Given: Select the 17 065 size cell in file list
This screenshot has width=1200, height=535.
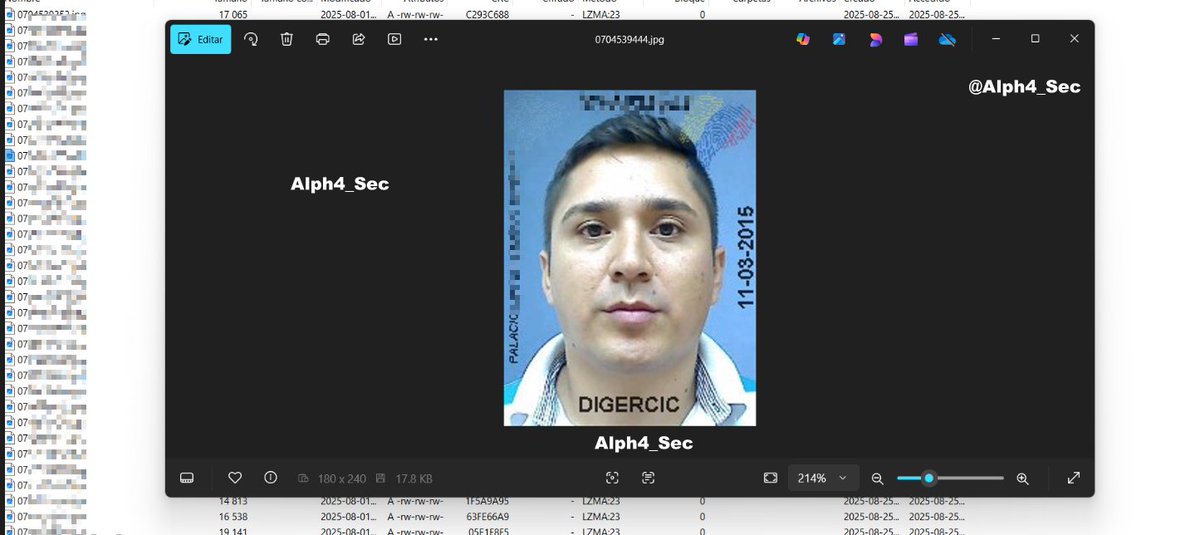Looking at the screenshot, I should coord(233,15).
